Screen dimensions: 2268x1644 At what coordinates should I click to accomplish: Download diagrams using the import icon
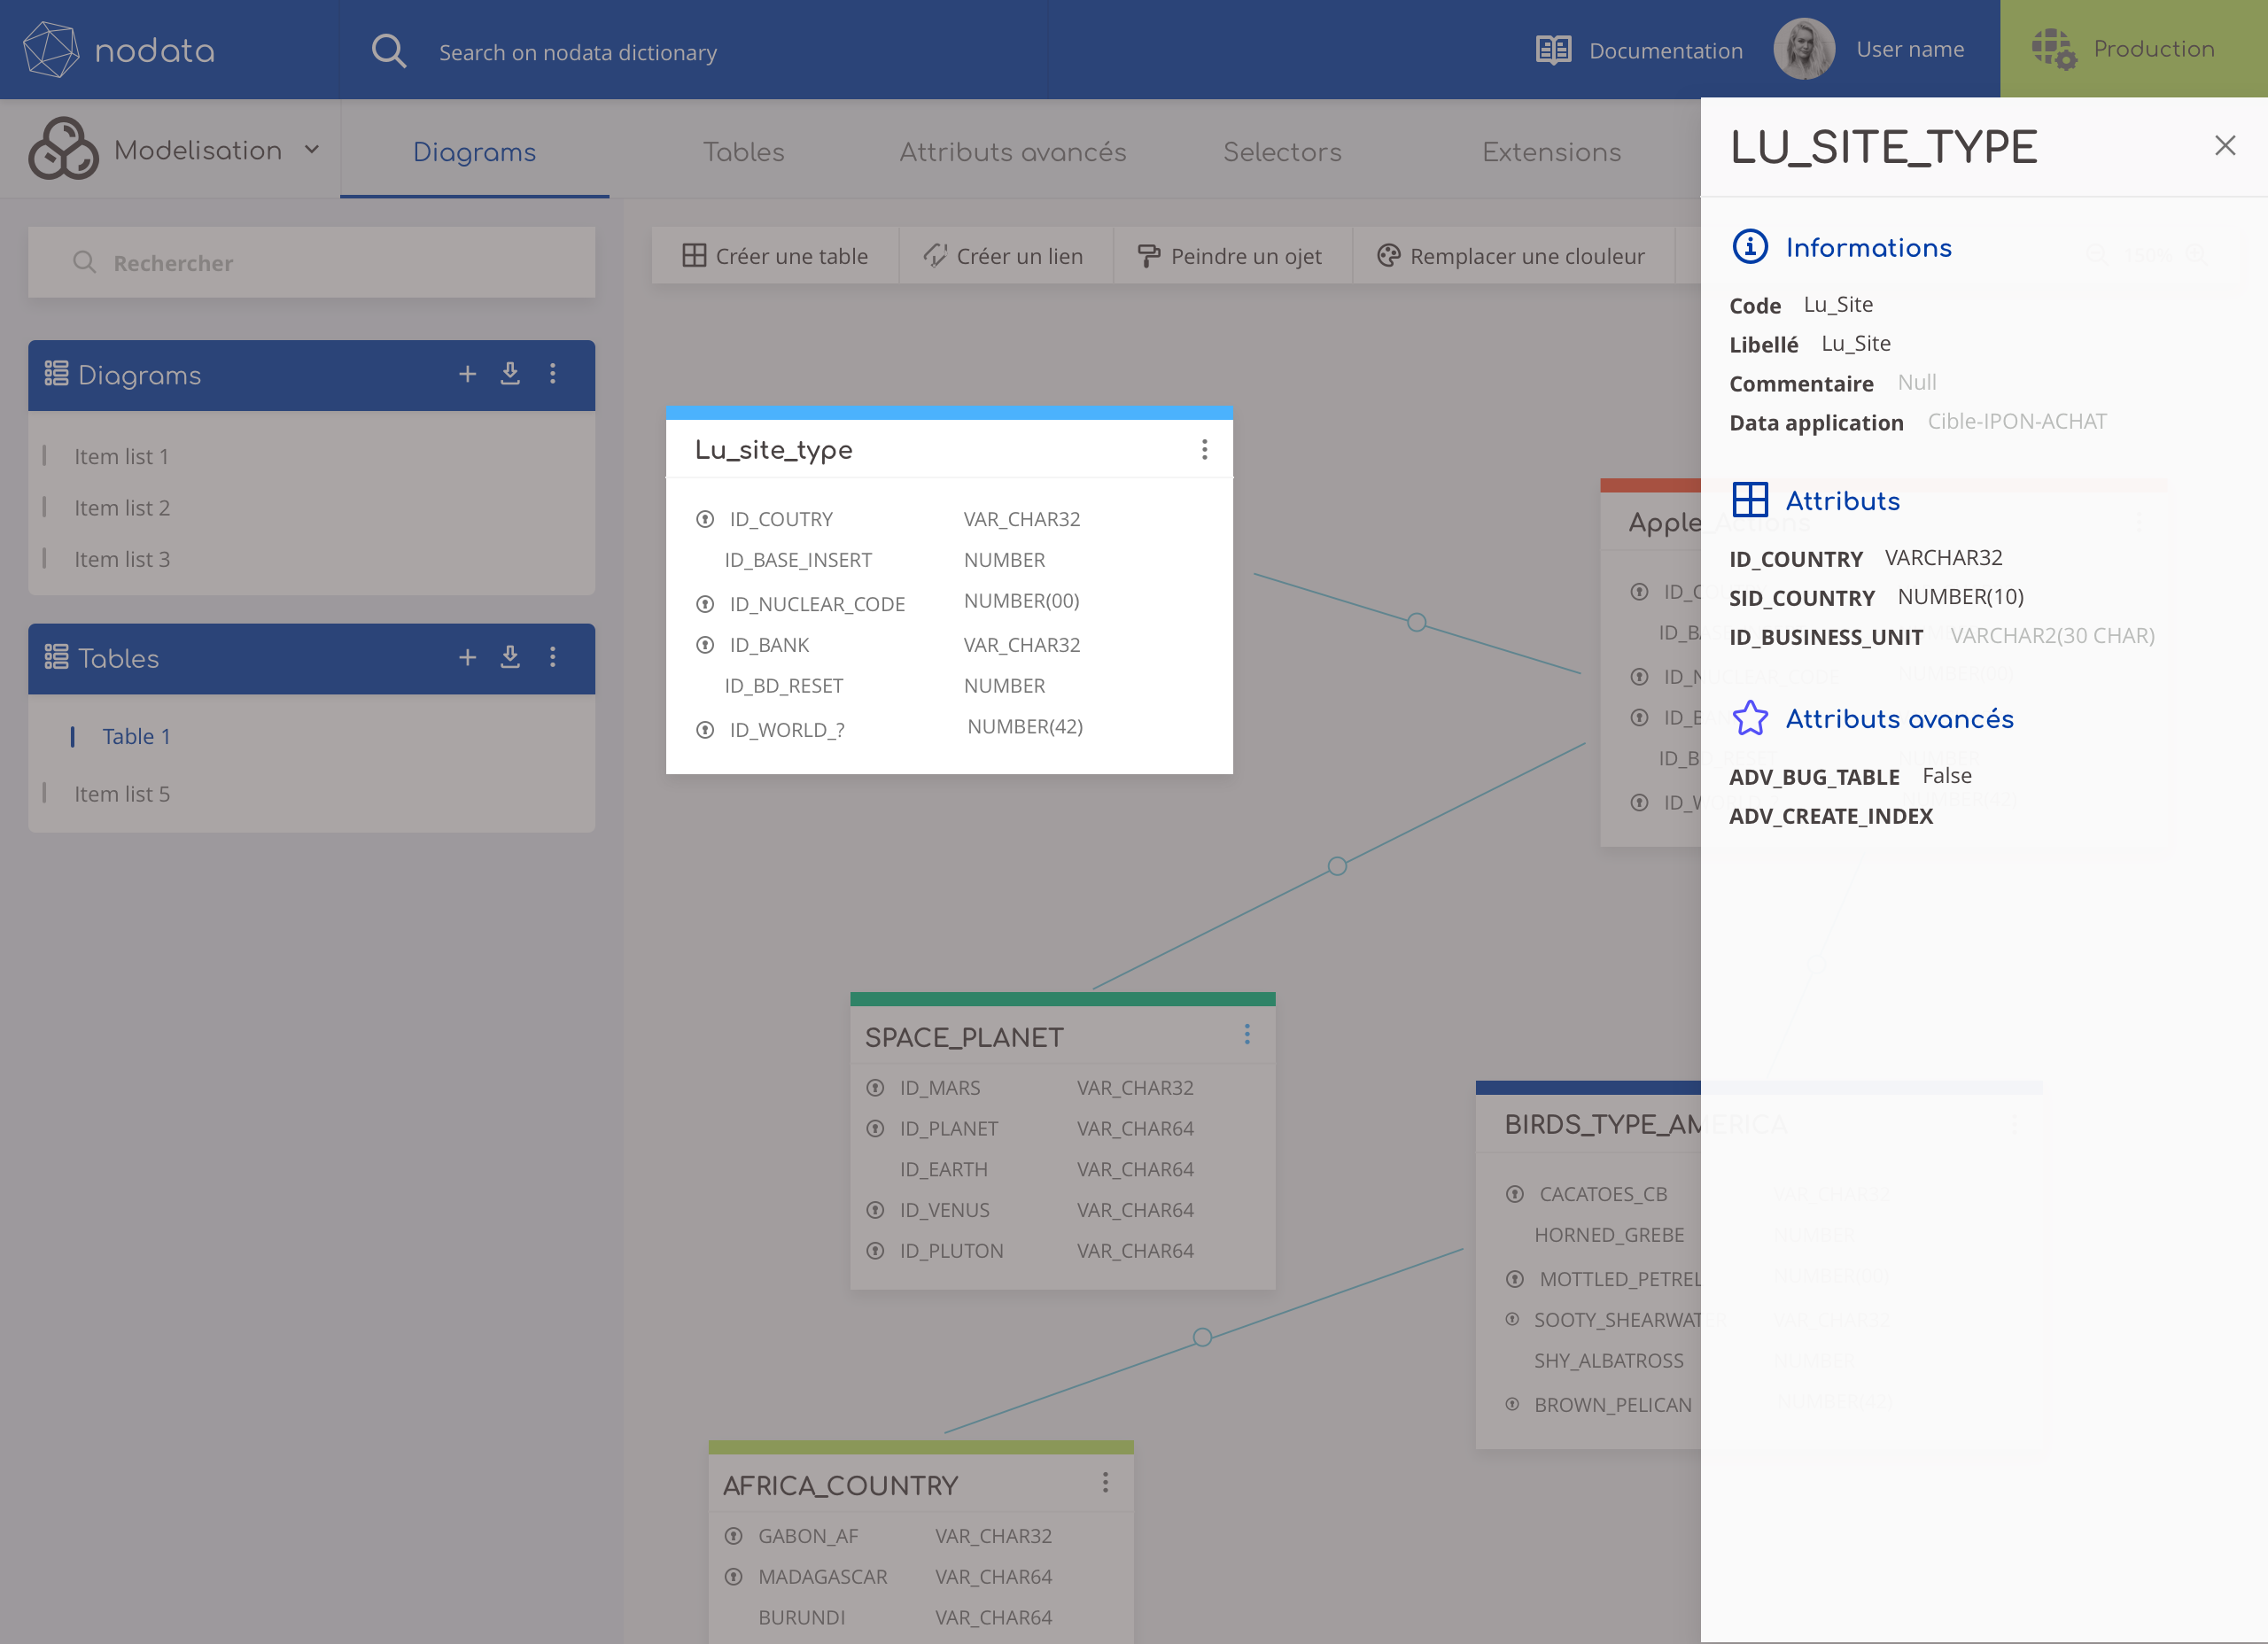point(510,374)
